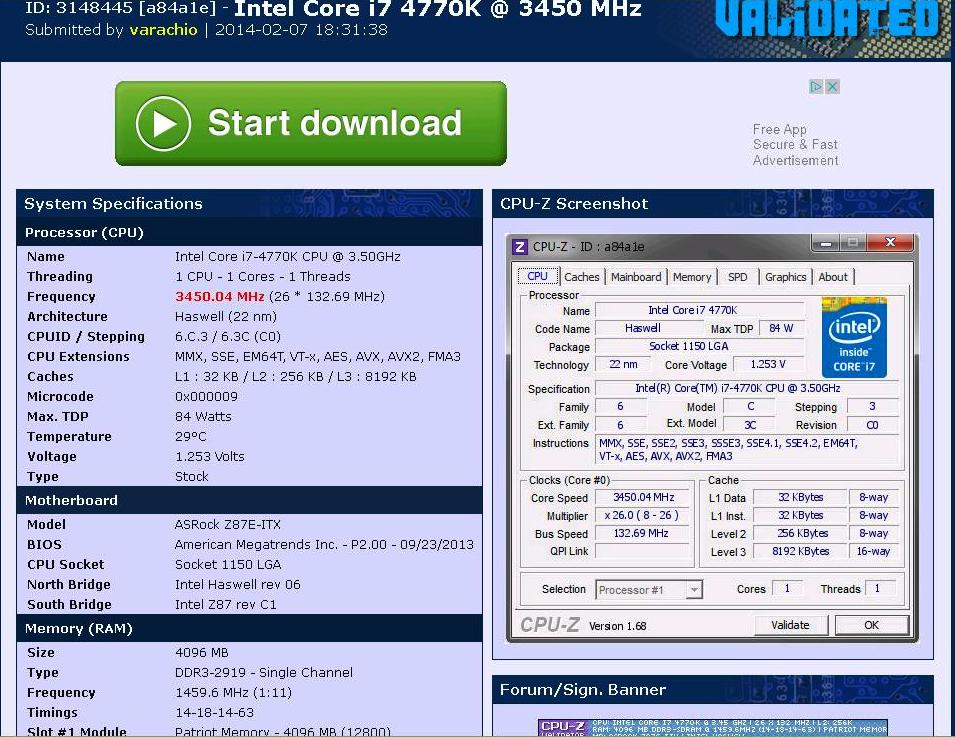The height and width of the screenshot is (737, 955).
Task: Click the Package Socket 1150 LGA field
Action: [x=700, y=346]
